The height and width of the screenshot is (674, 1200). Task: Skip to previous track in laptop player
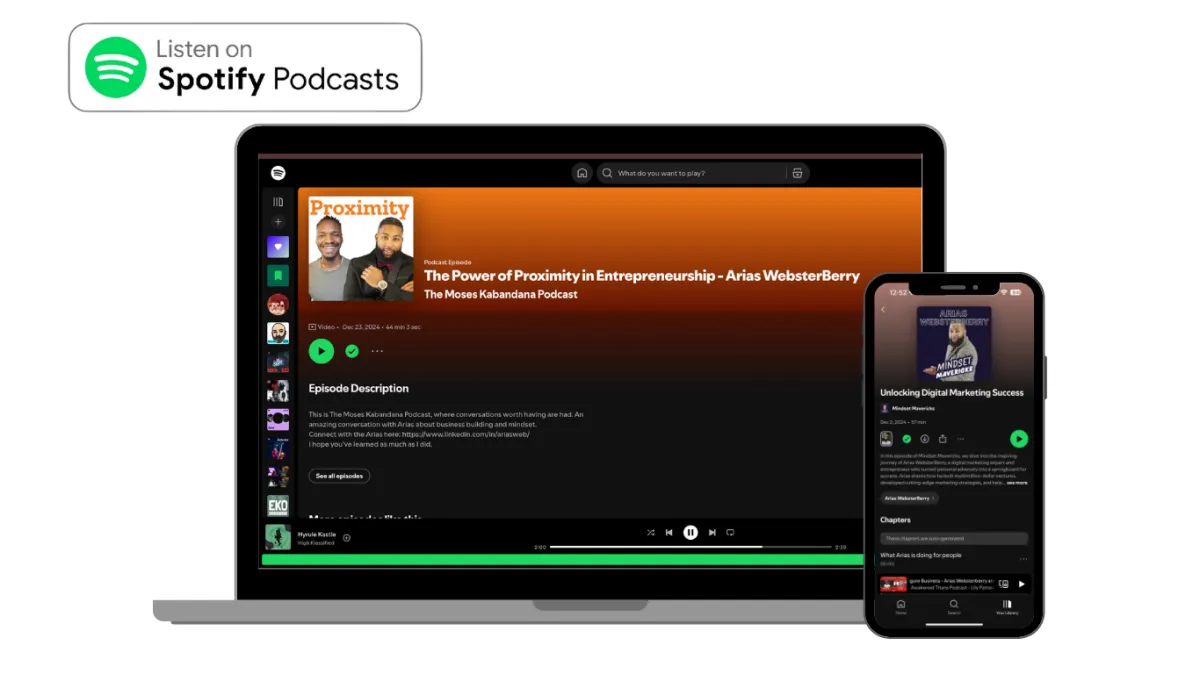669,533
